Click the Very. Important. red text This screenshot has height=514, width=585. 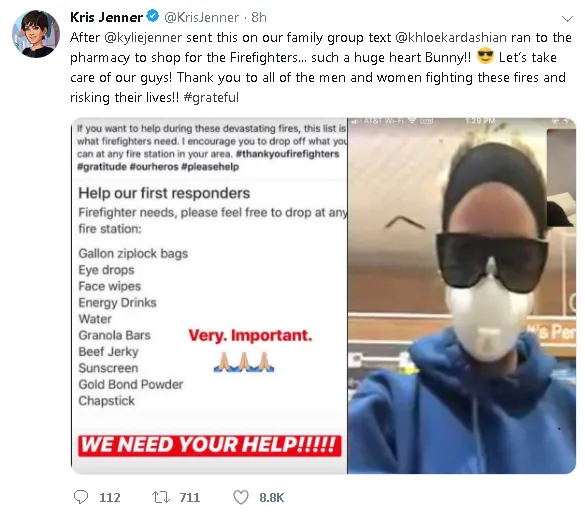point(250,335)
